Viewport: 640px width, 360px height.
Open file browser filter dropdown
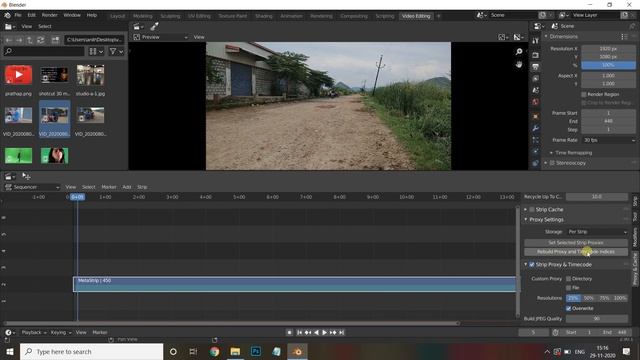pyautogui.click(x=116, y=51)
